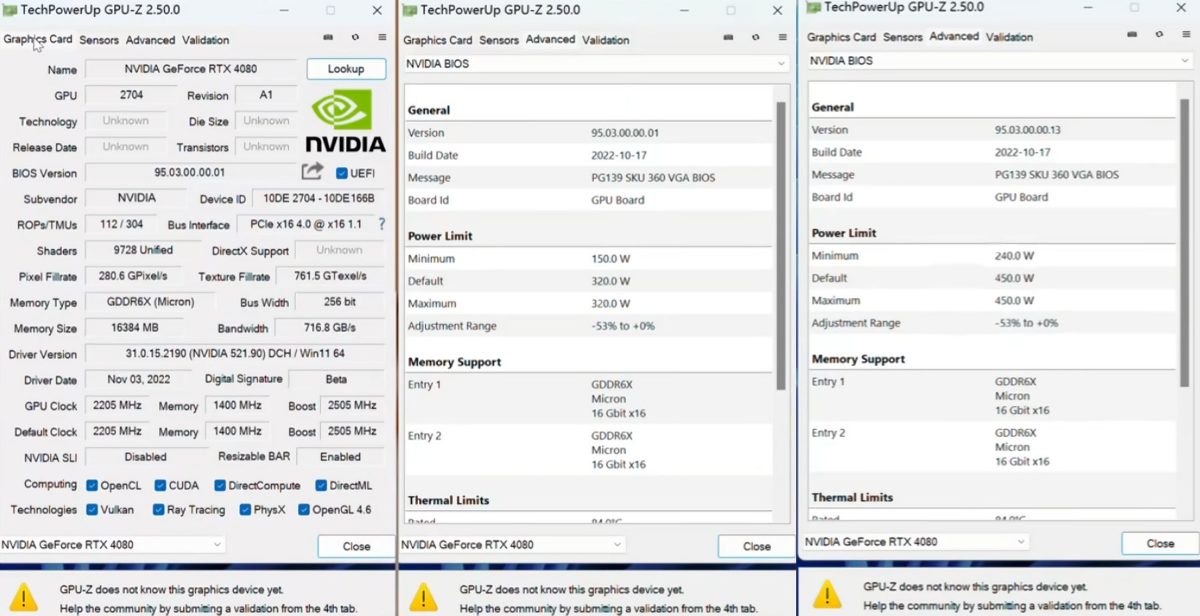Click the Lookup button
The height and width of the screenshot is (616, 1200).
(345, 69)
